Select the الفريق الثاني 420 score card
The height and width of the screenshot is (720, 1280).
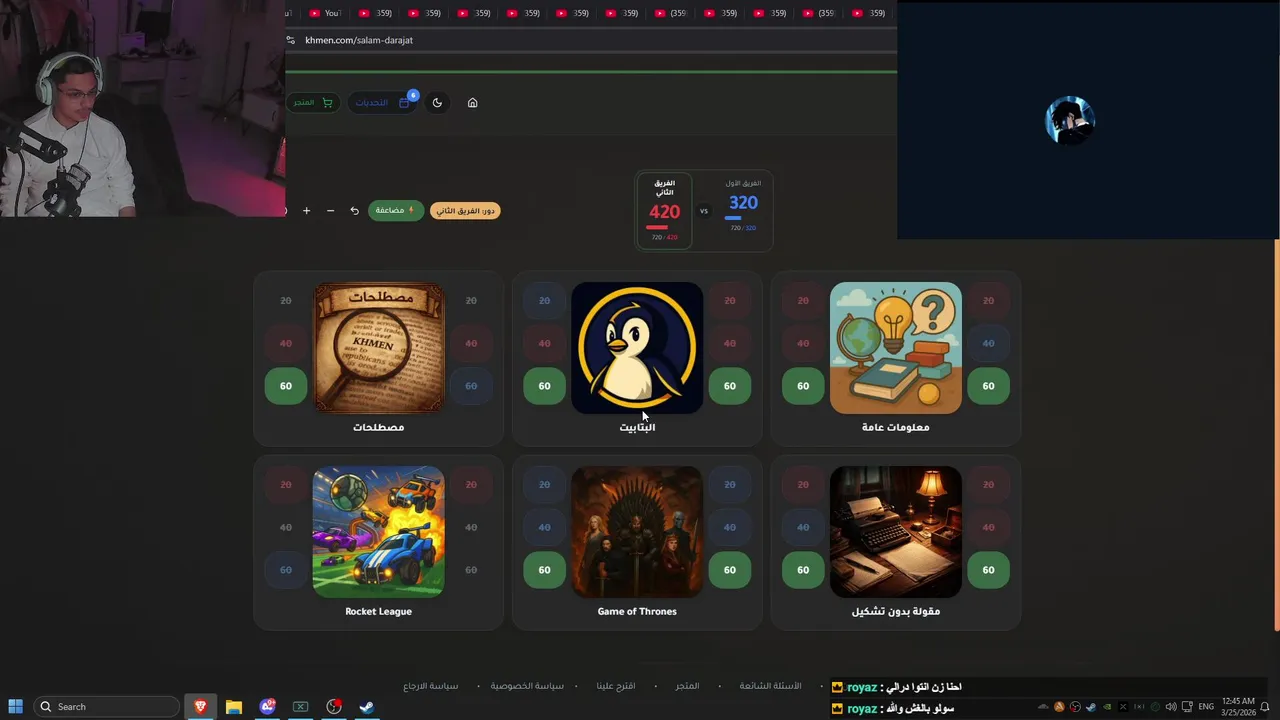click(664, 210)
